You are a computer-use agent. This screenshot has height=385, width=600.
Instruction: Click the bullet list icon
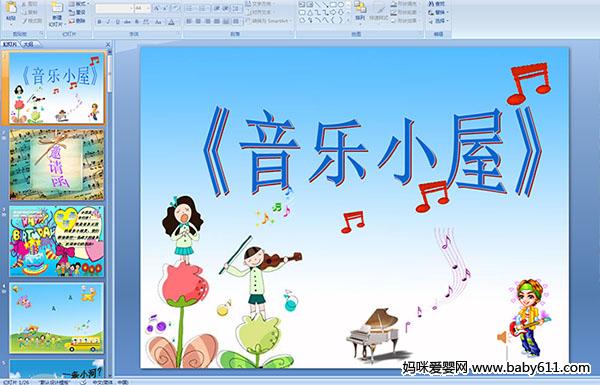point(190,8)
